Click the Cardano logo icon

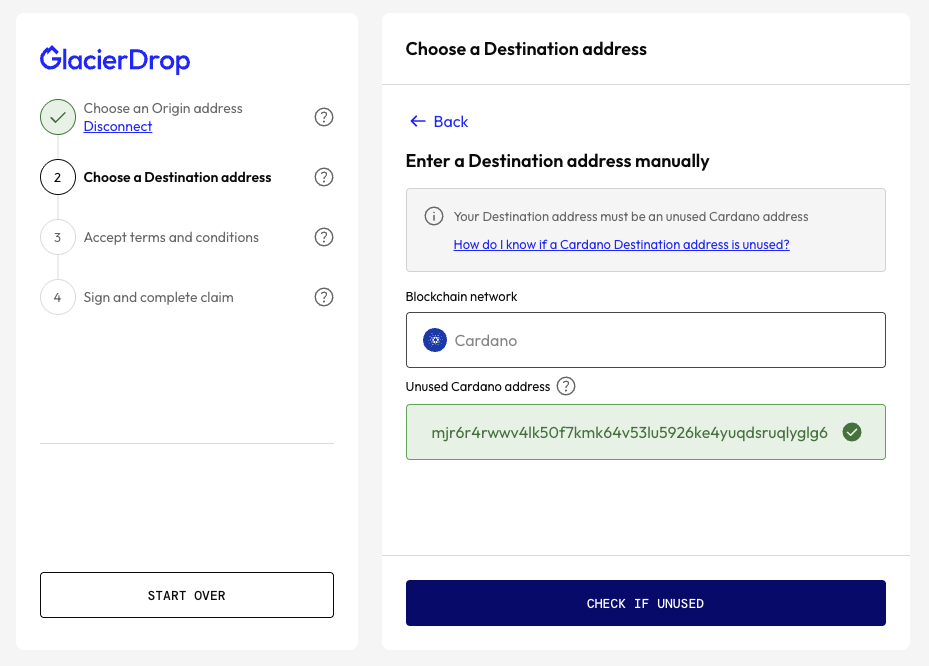pos(434,340)
